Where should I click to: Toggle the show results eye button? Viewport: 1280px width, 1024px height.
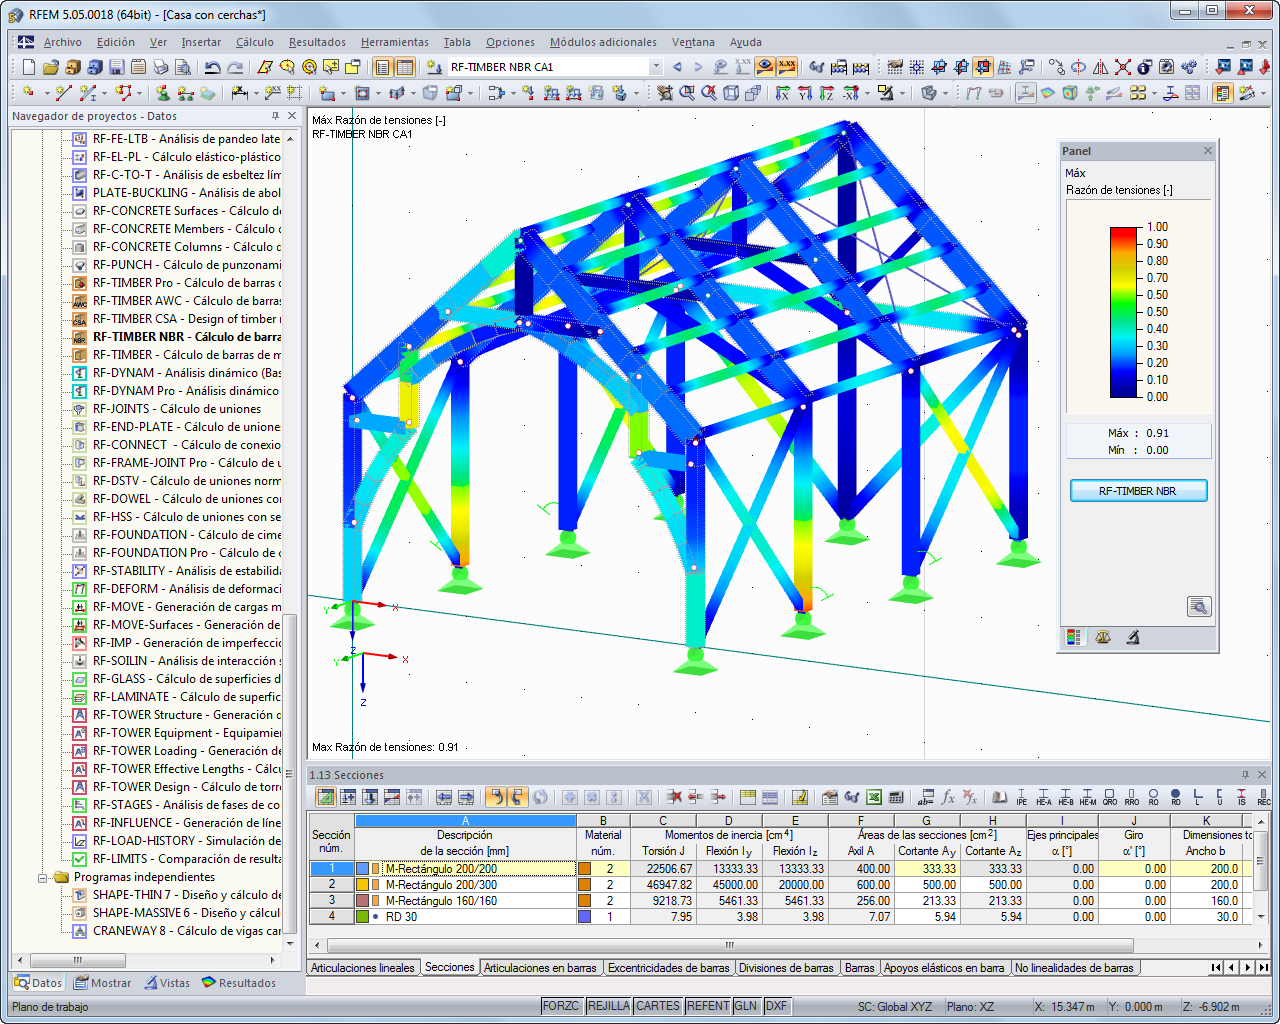(765, 67)
